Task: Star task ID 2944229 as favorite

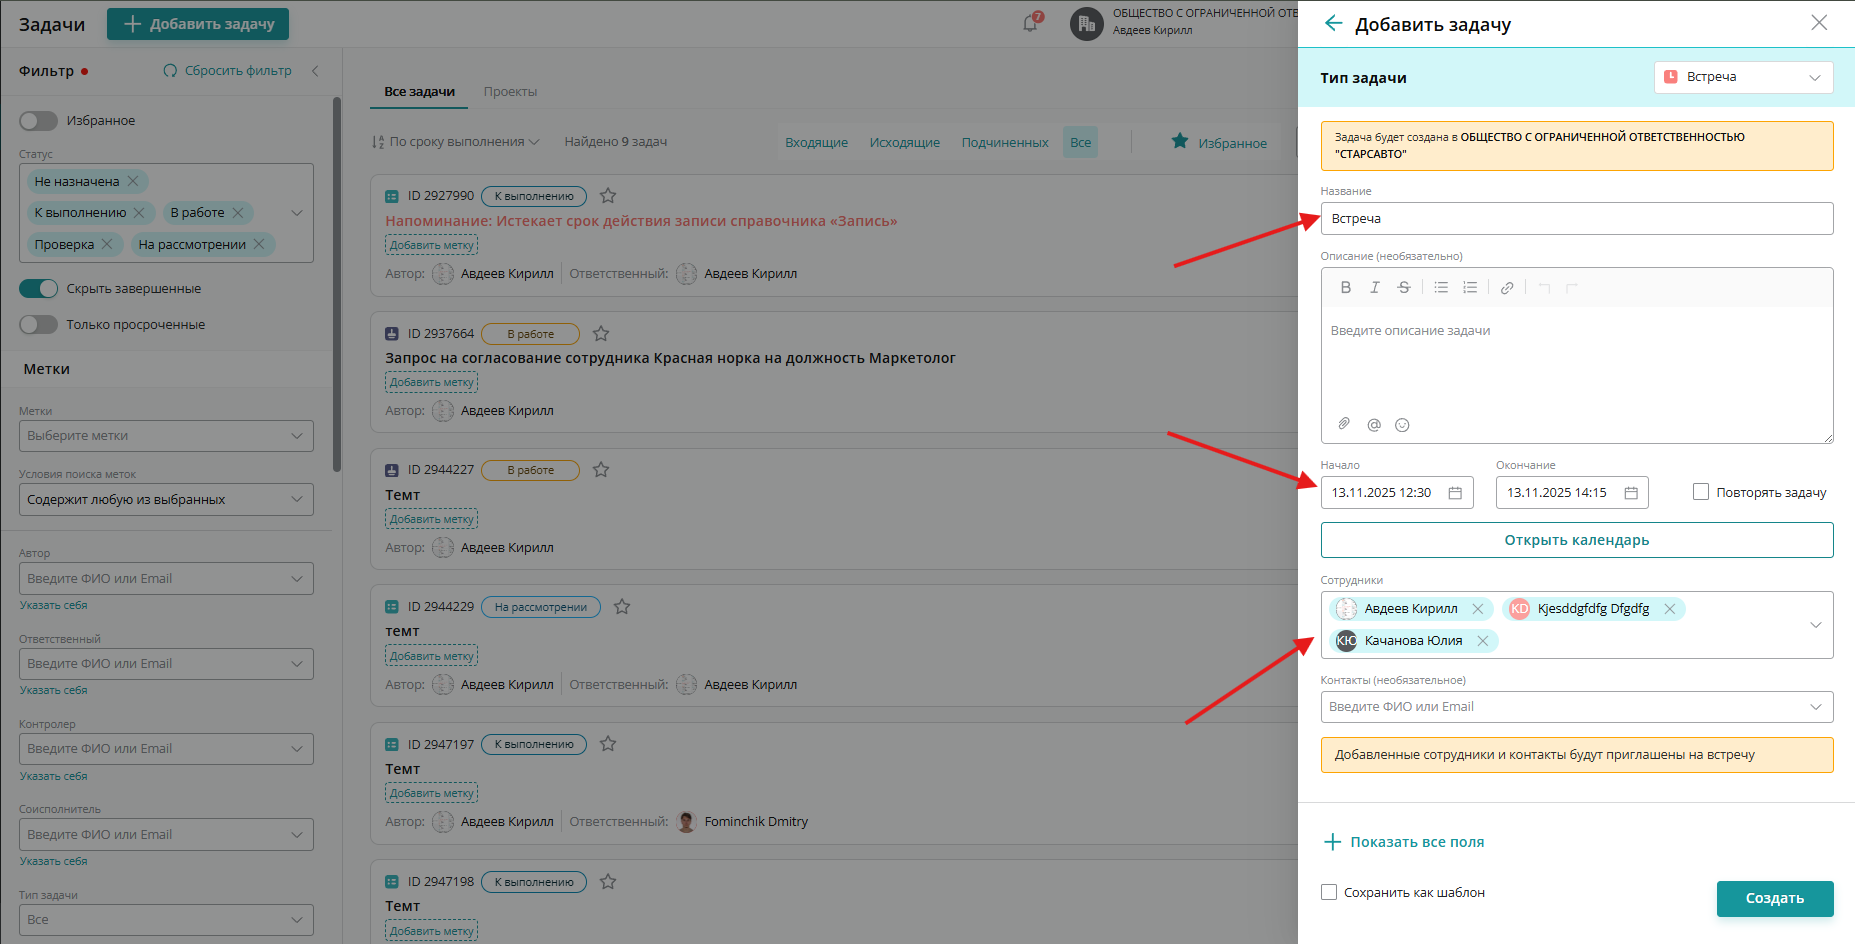Action: pyautogui.click(x=622, y=607)
